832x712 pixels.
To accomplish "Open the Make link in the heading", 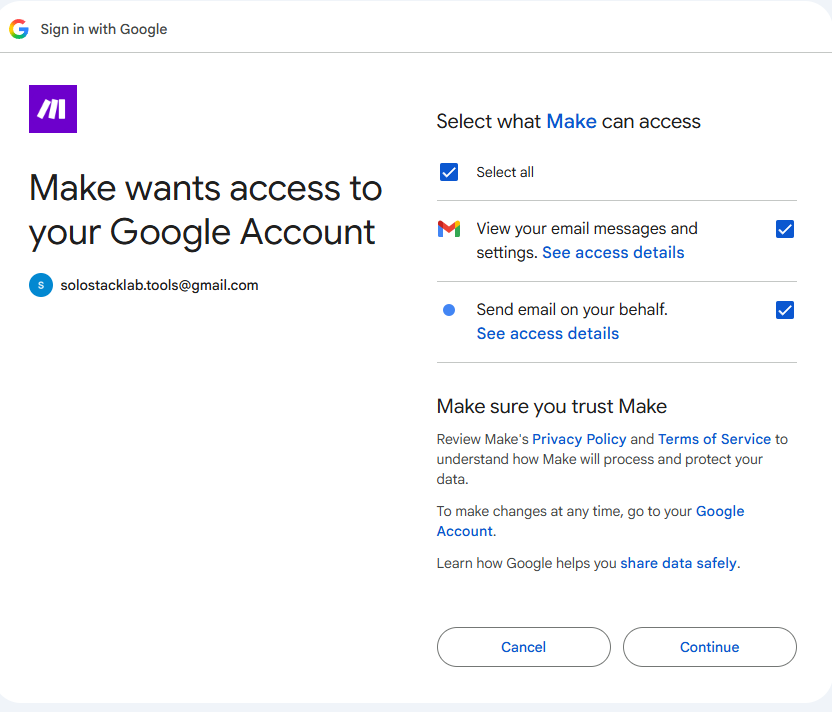I will [571, 121].
